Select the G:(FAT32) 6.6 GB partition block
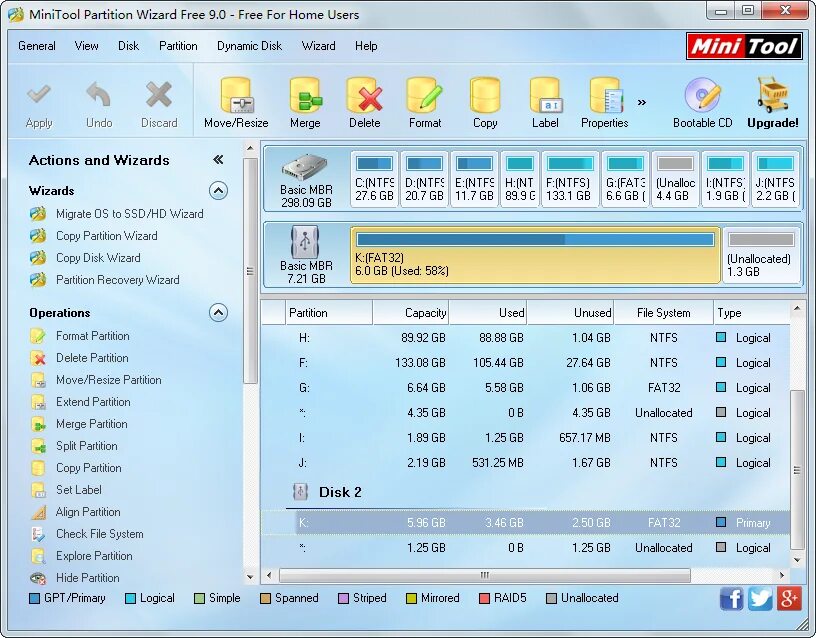 coord(625,179)
